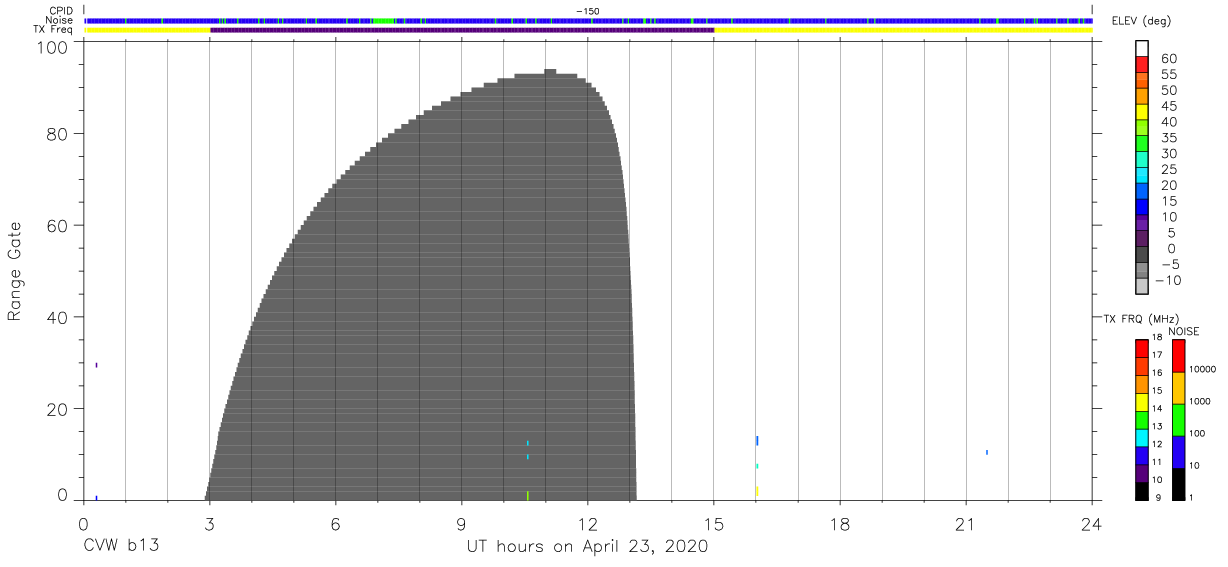Screen dimensions: 1228x567
Task: Click the 80 tick label on Range Gate axis
Action: pos(59,133)
